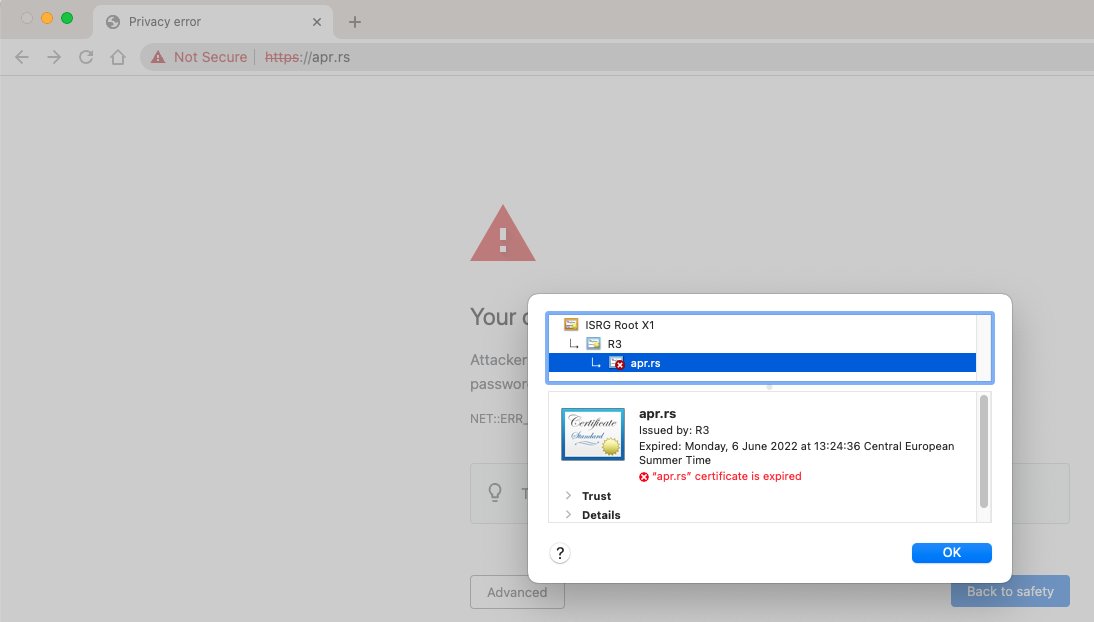The image size is (1094, 622).
Task: Click the ISRG Root X1 certificate icon
Action: click(571, 325)
